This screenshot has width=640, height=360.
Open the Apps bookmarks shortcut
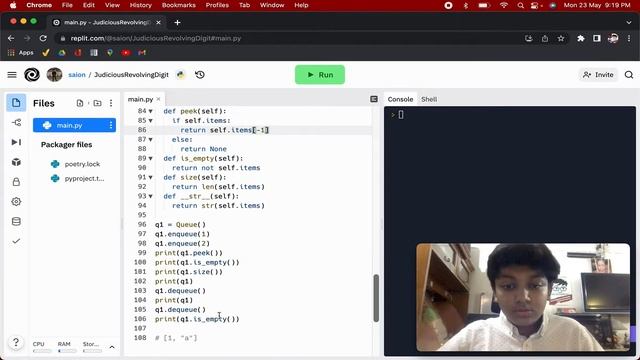[x=20, y=53]
